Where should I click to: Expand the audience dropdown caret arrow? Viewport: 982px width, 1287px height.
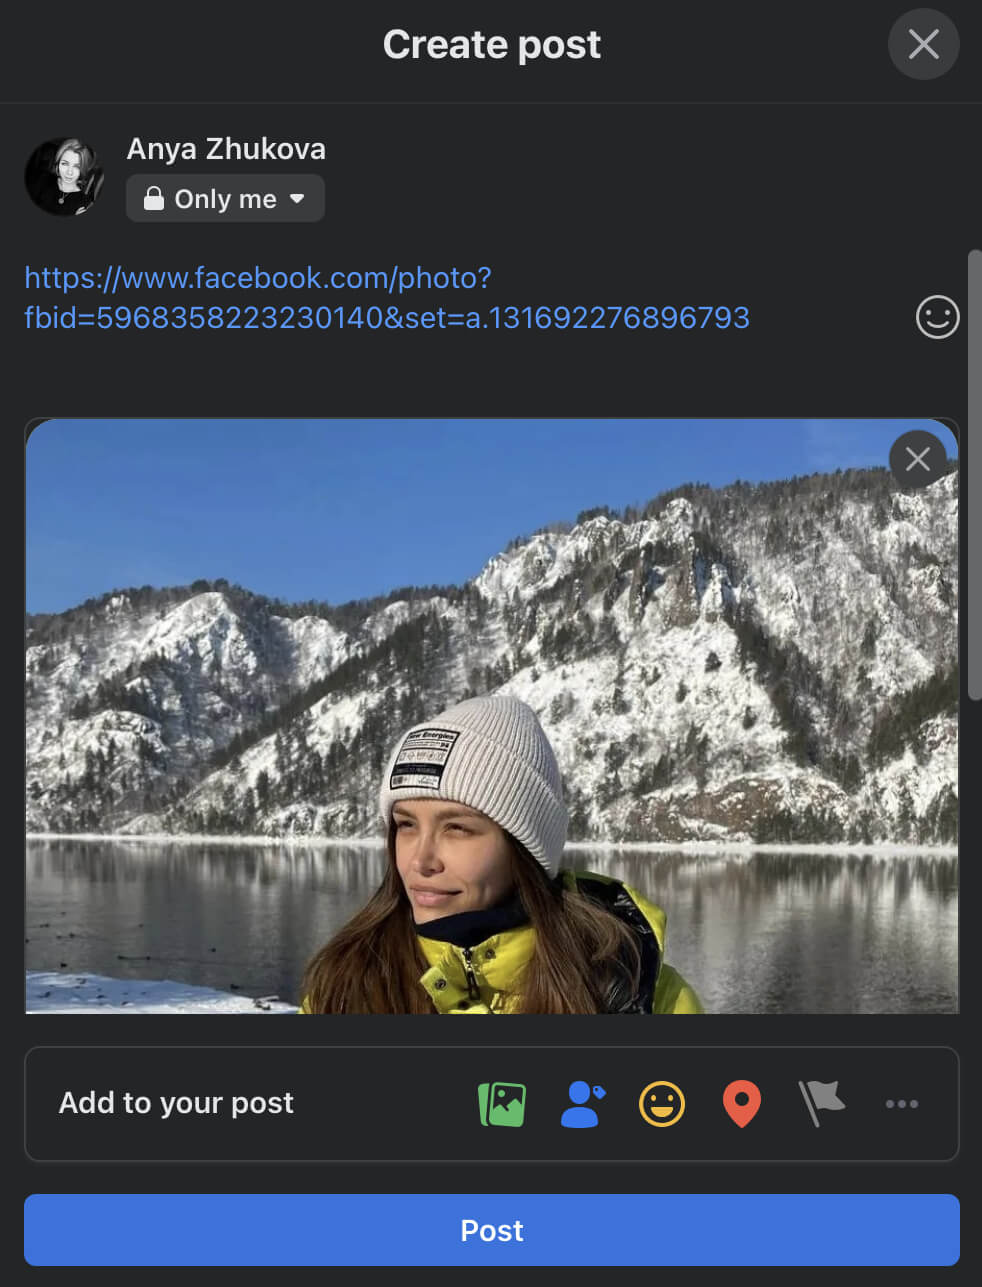[297, 198]
